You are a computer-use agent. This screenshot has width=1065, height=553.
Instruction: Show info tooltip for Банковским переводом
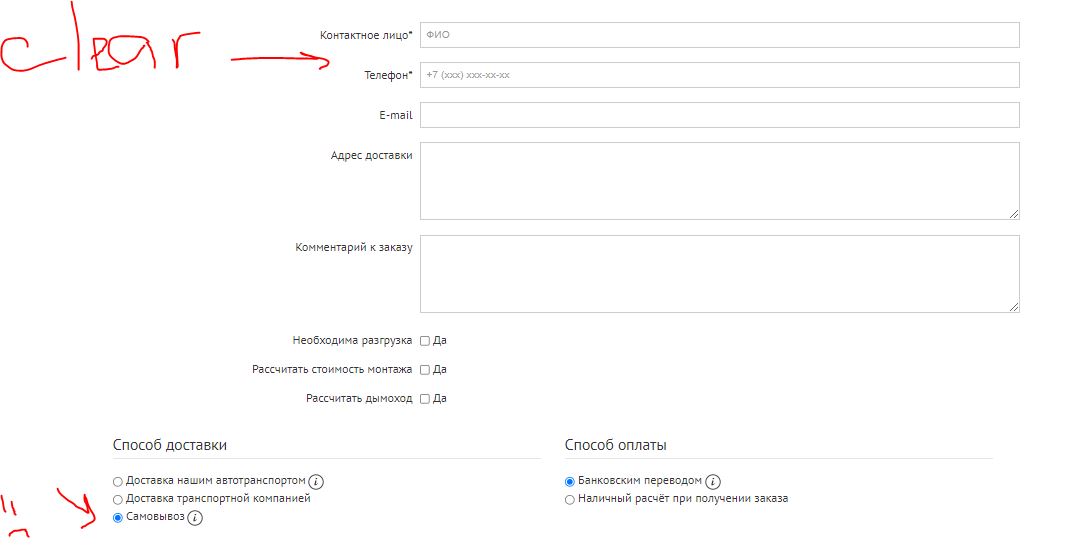(713, 481)
